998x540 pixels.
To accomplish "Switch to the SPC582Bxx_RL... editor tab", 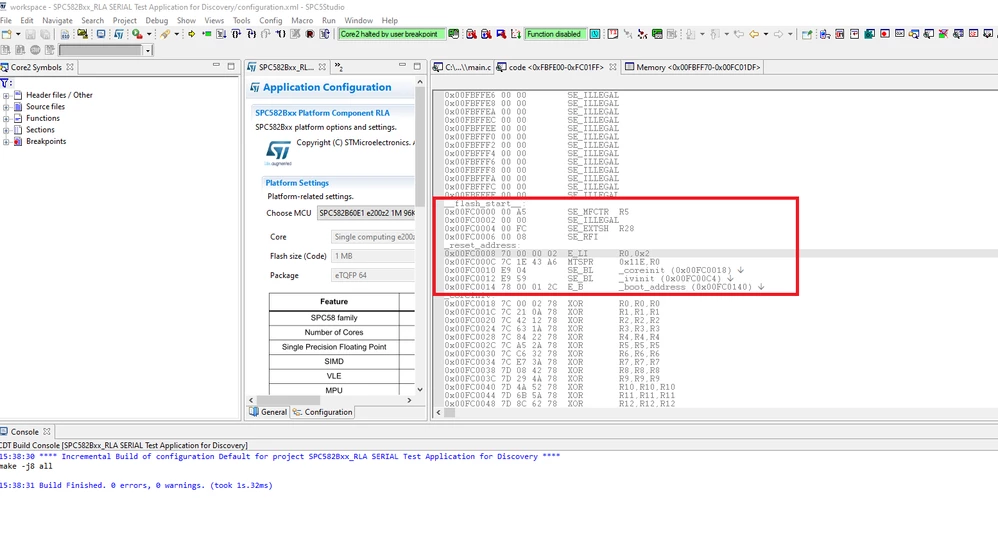I will (286, 67).
